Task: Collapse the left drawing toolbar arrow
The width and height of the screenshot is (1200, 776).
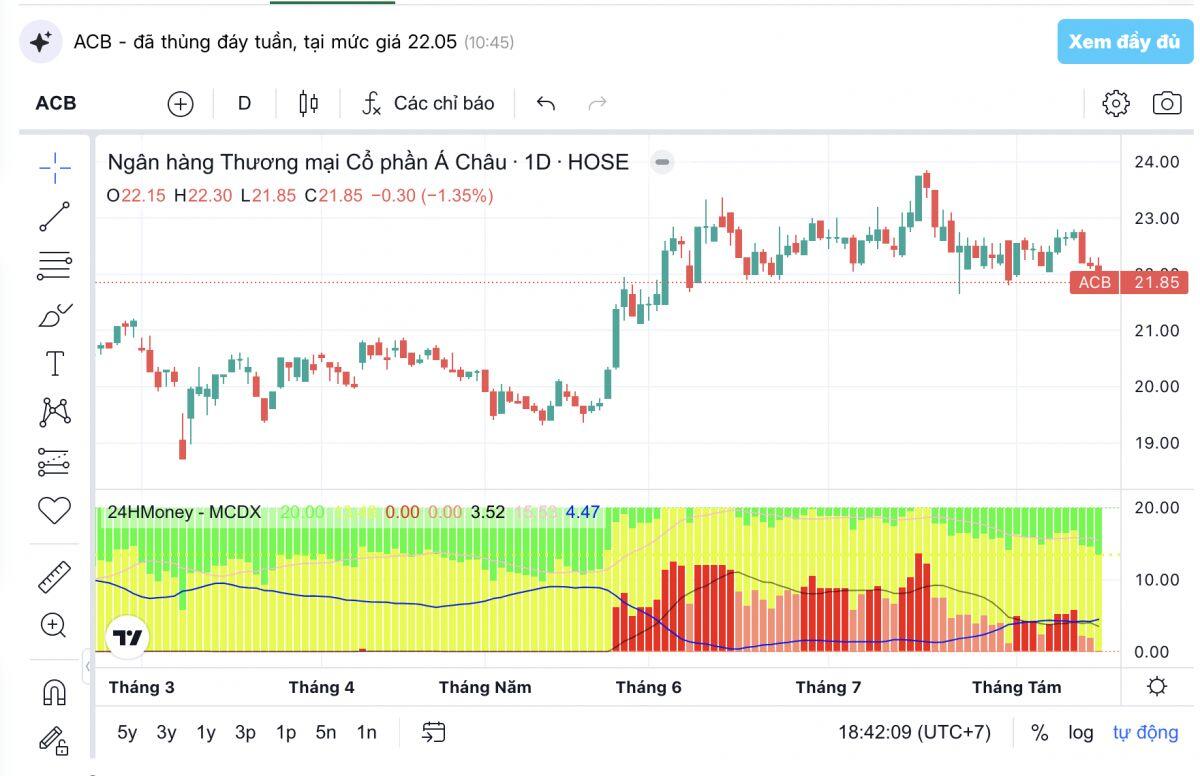Action: (87, 666)
